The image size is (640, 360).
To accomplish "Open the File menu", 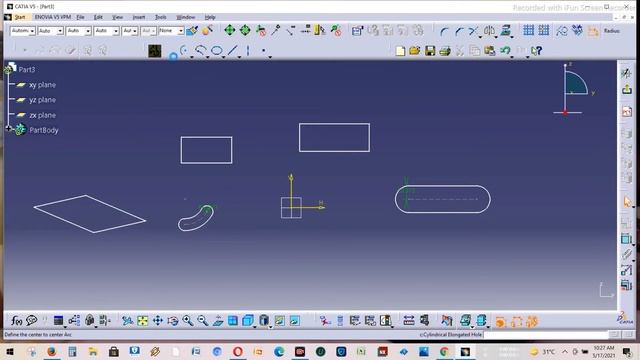I will pyautogui.click(x=80, y=17).
